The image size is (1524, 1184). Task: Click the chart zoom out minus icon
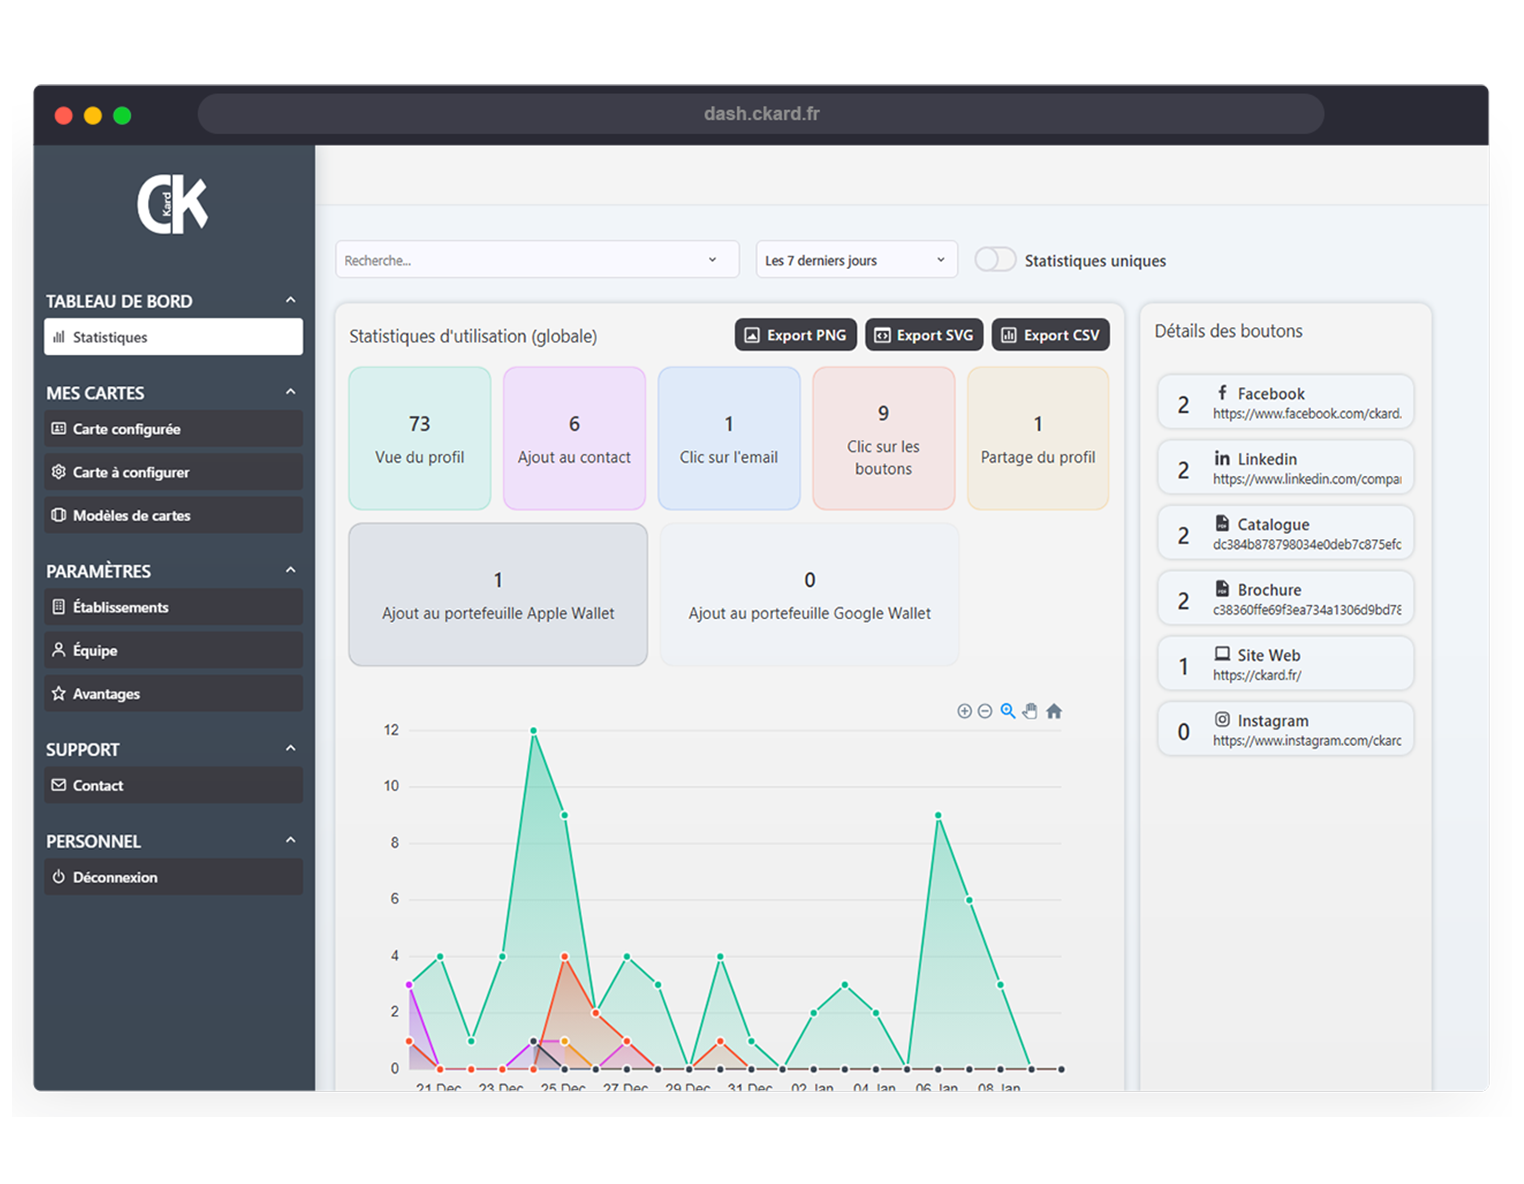pyautogui.click(x=985, y=711)
